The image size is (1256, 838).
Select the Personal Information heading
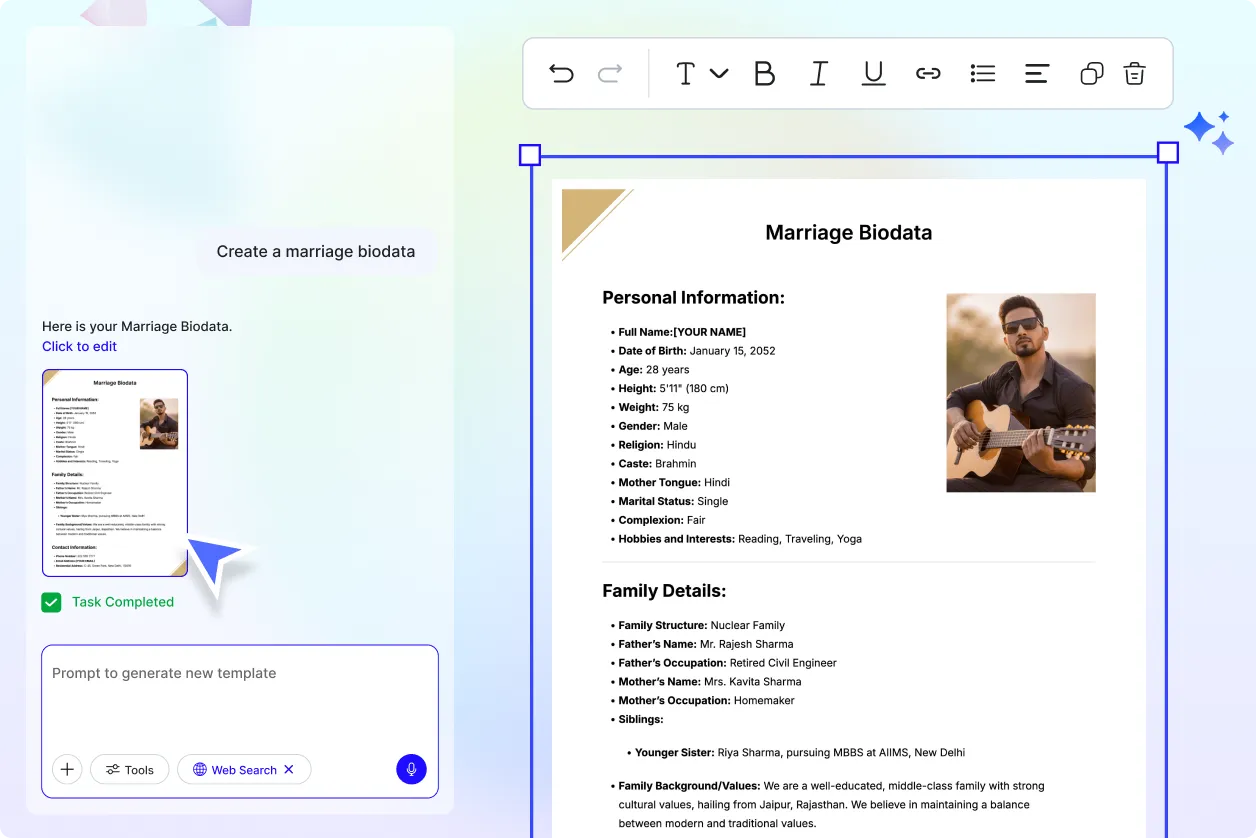click(693, 297)
